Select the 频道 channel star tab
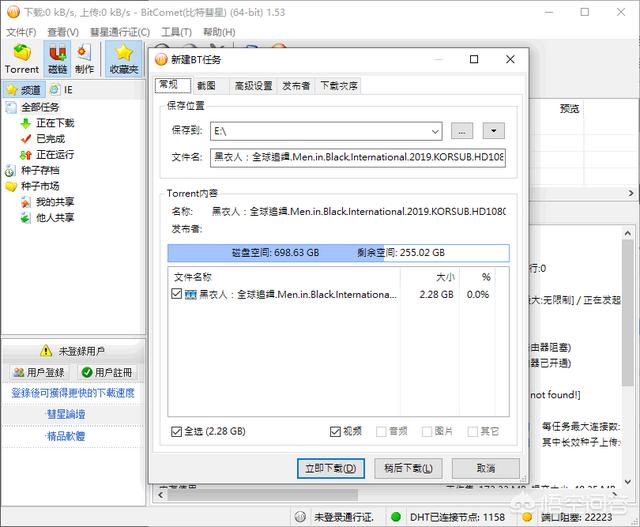 tap(24, 90)
